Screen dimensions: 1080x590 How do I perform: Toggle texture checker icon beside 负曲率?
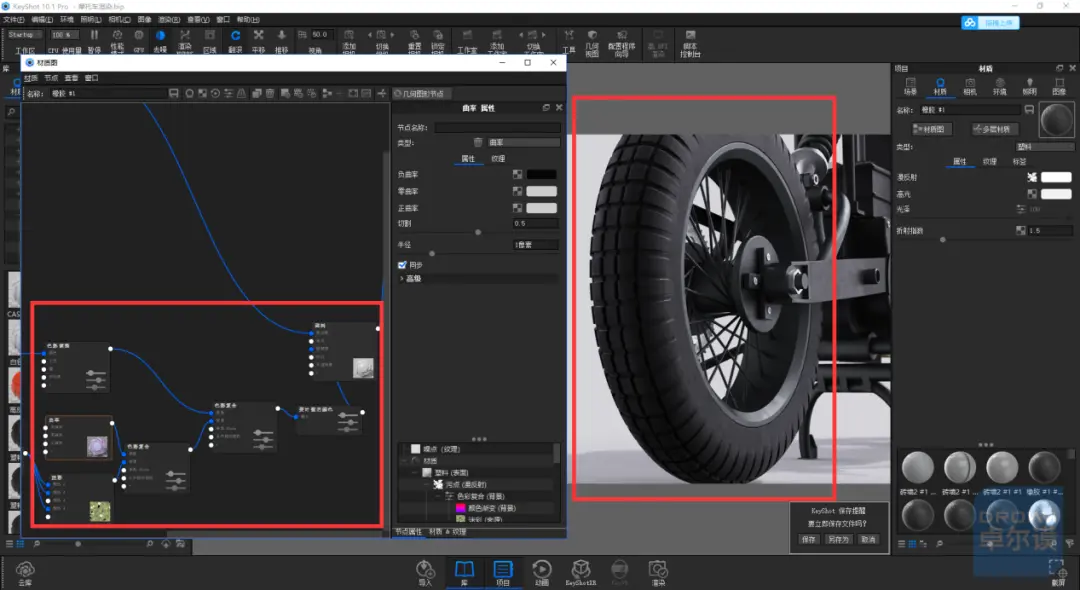pyautogui.click(x=517, y=174)
